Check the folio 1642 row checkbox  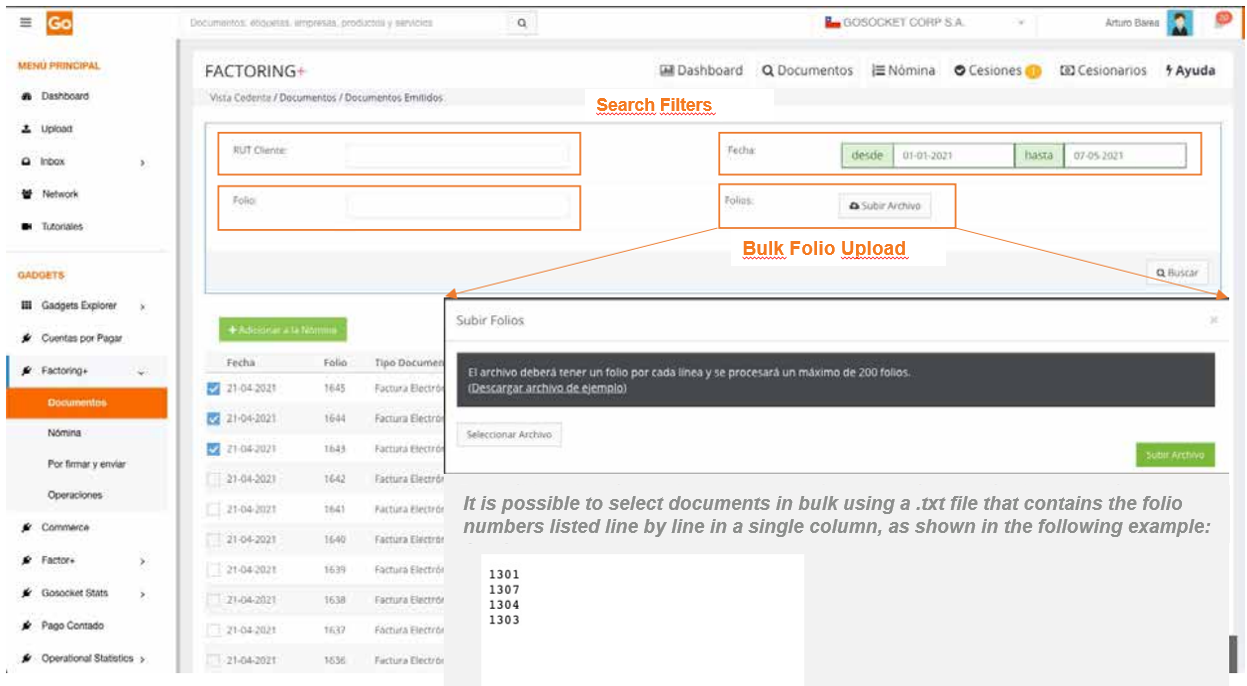pos(213,479)
